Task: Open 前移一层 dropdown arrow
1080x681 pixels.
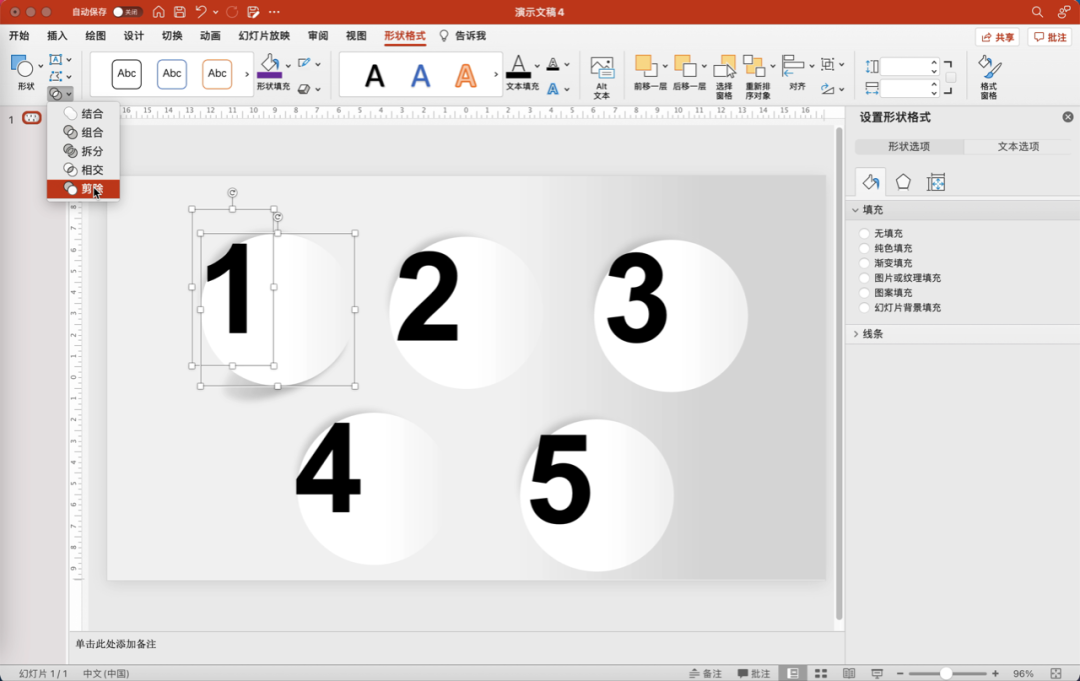Action: pyautogui.click(x=665, y=66)
